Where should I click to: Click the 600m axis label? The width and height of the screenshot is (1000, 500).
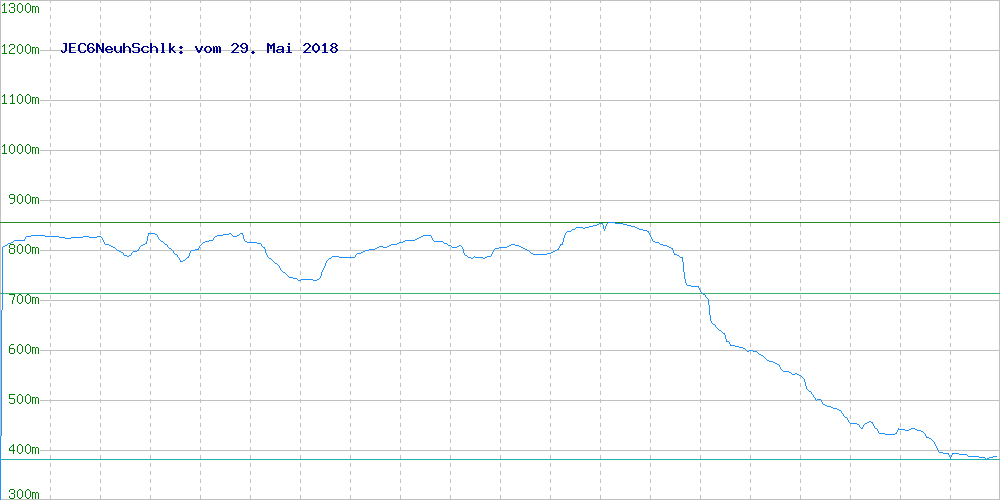24,349
